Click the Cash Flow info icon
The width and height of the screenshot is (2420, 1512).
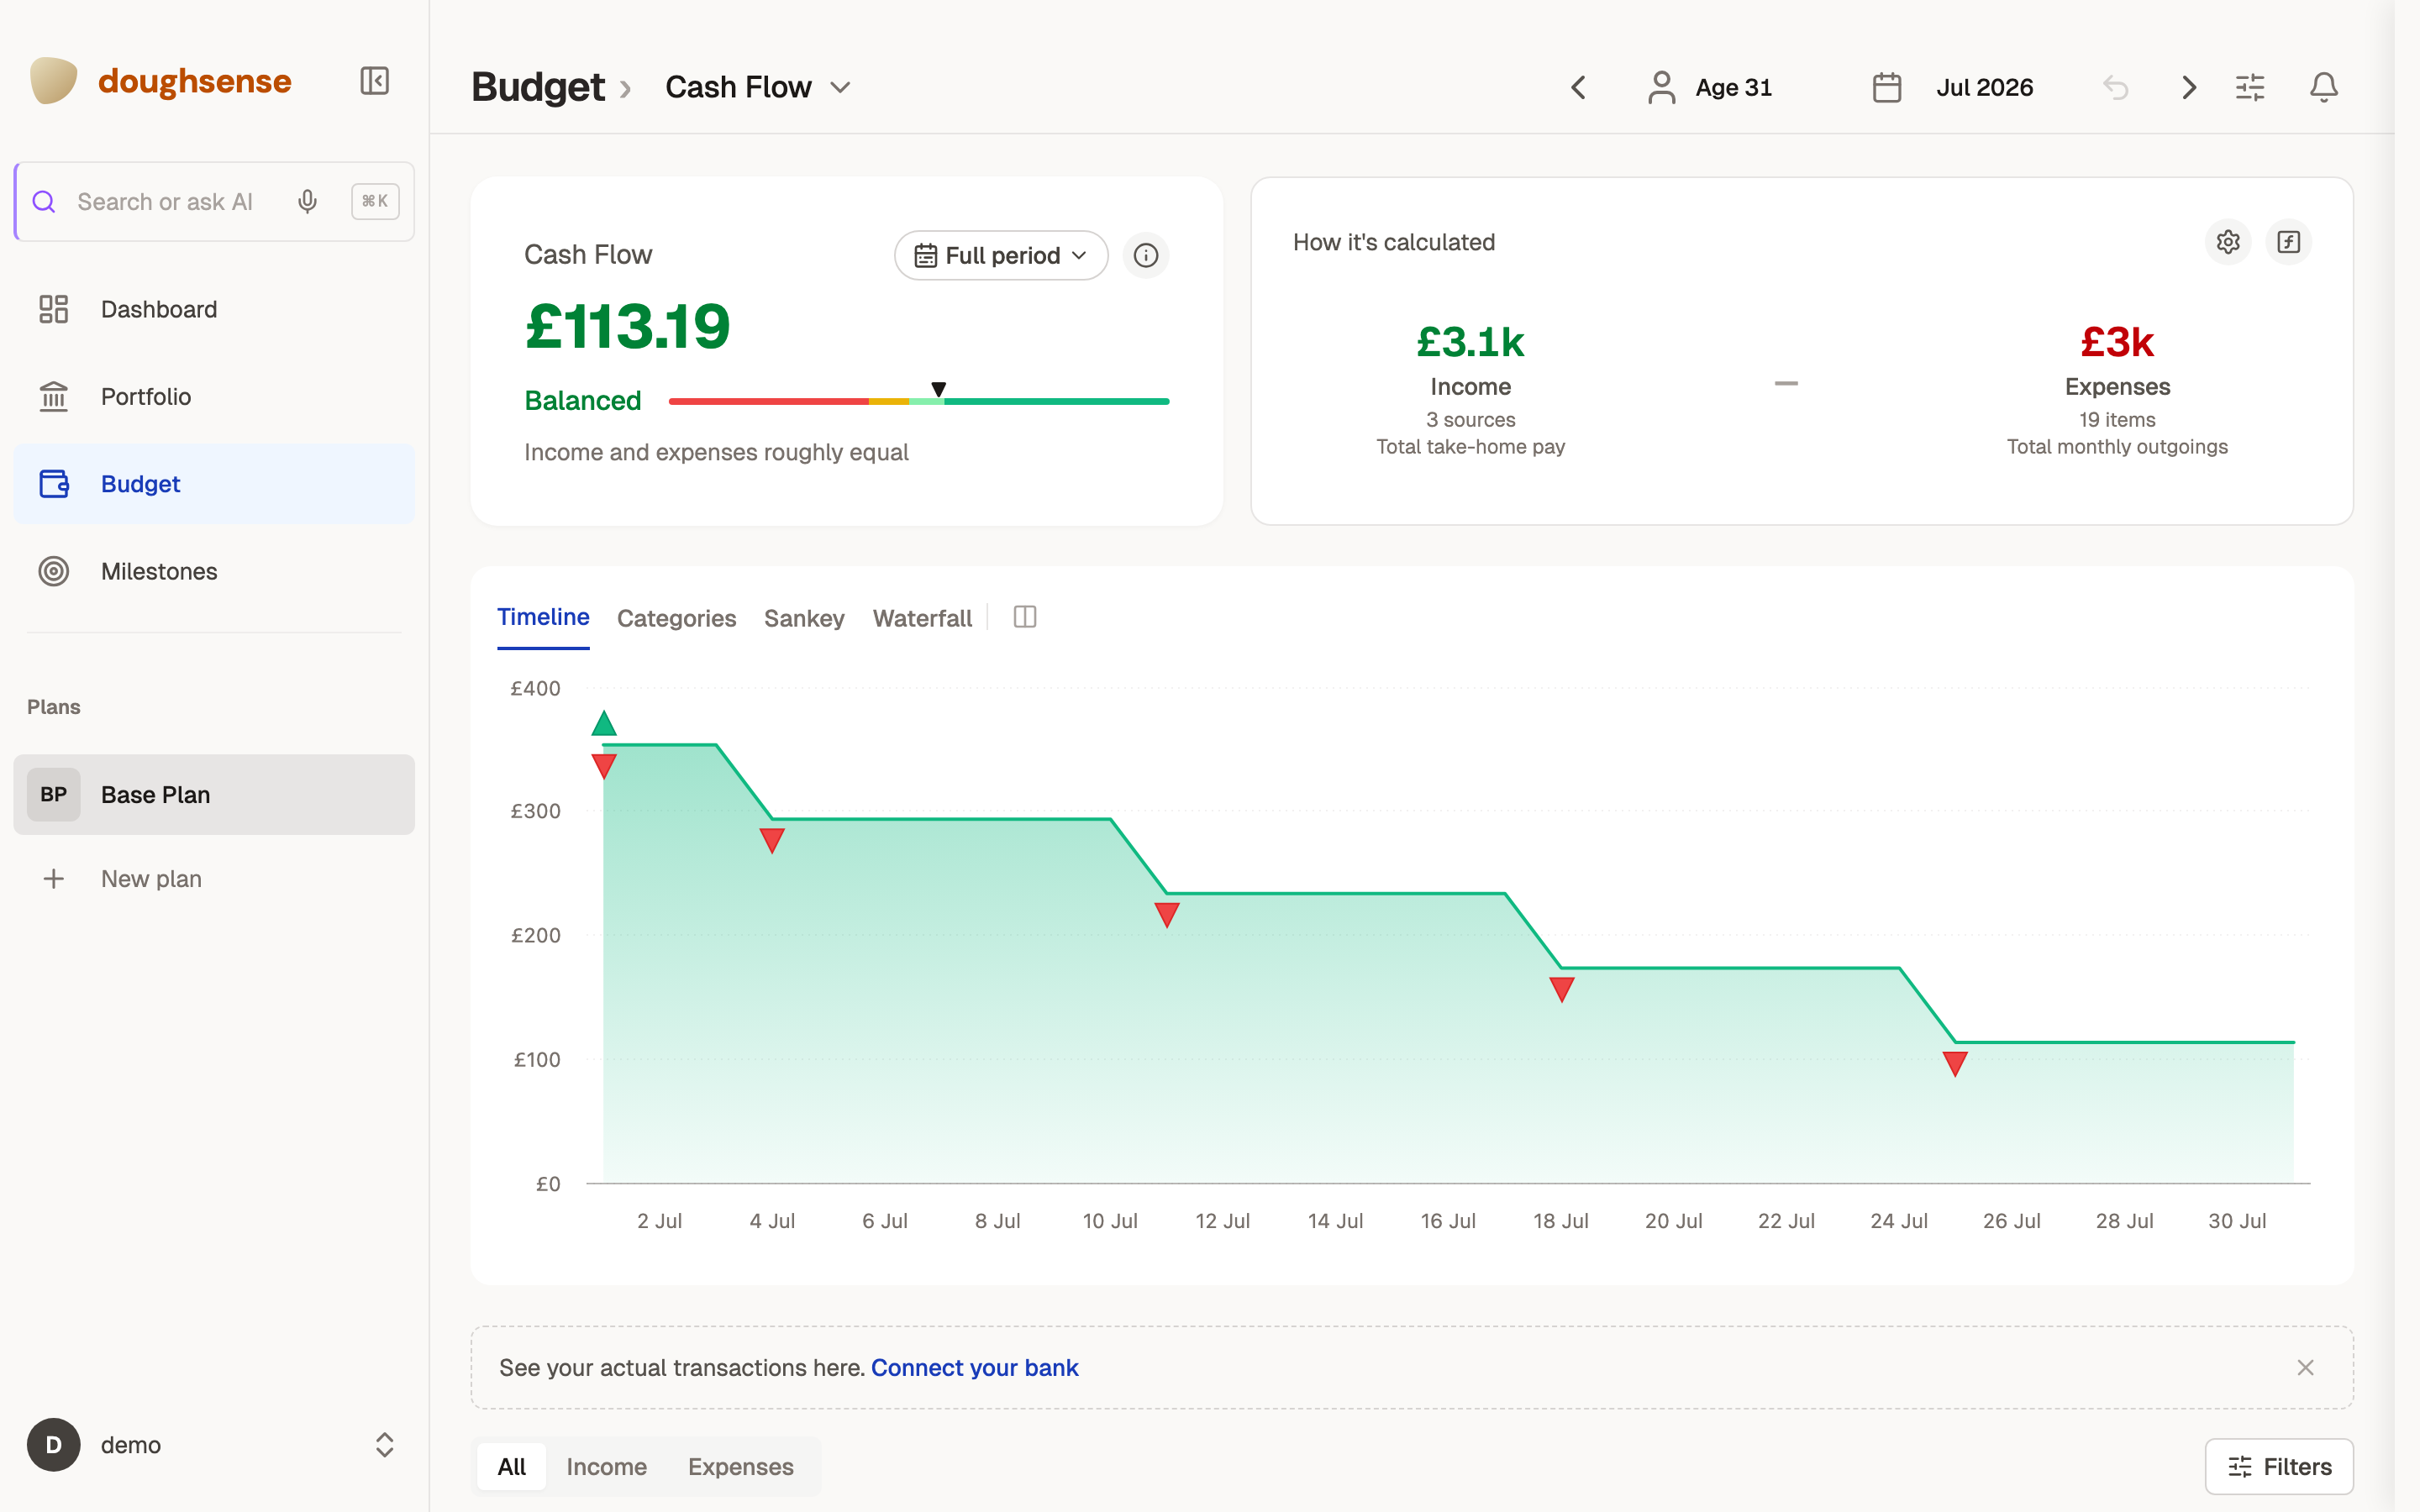pos(1146,256)
